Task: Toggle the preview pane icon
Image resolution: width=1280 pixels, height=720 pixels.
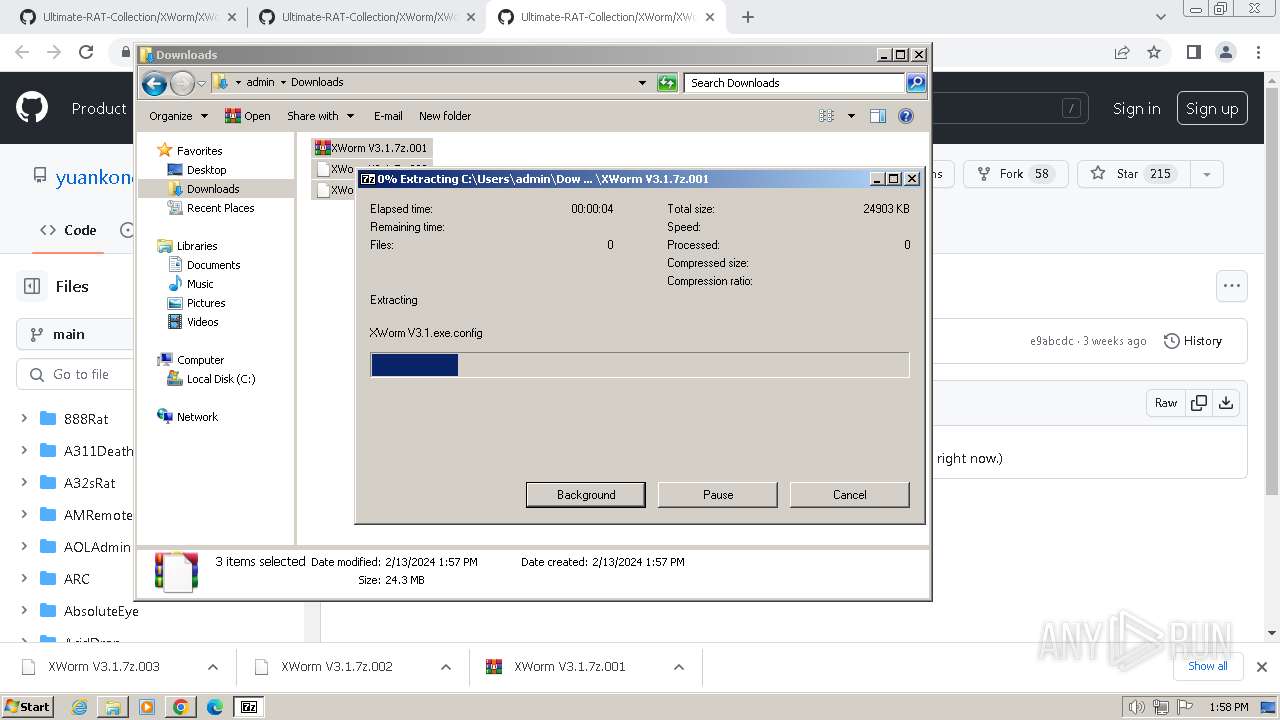Action: click(878, 116)
